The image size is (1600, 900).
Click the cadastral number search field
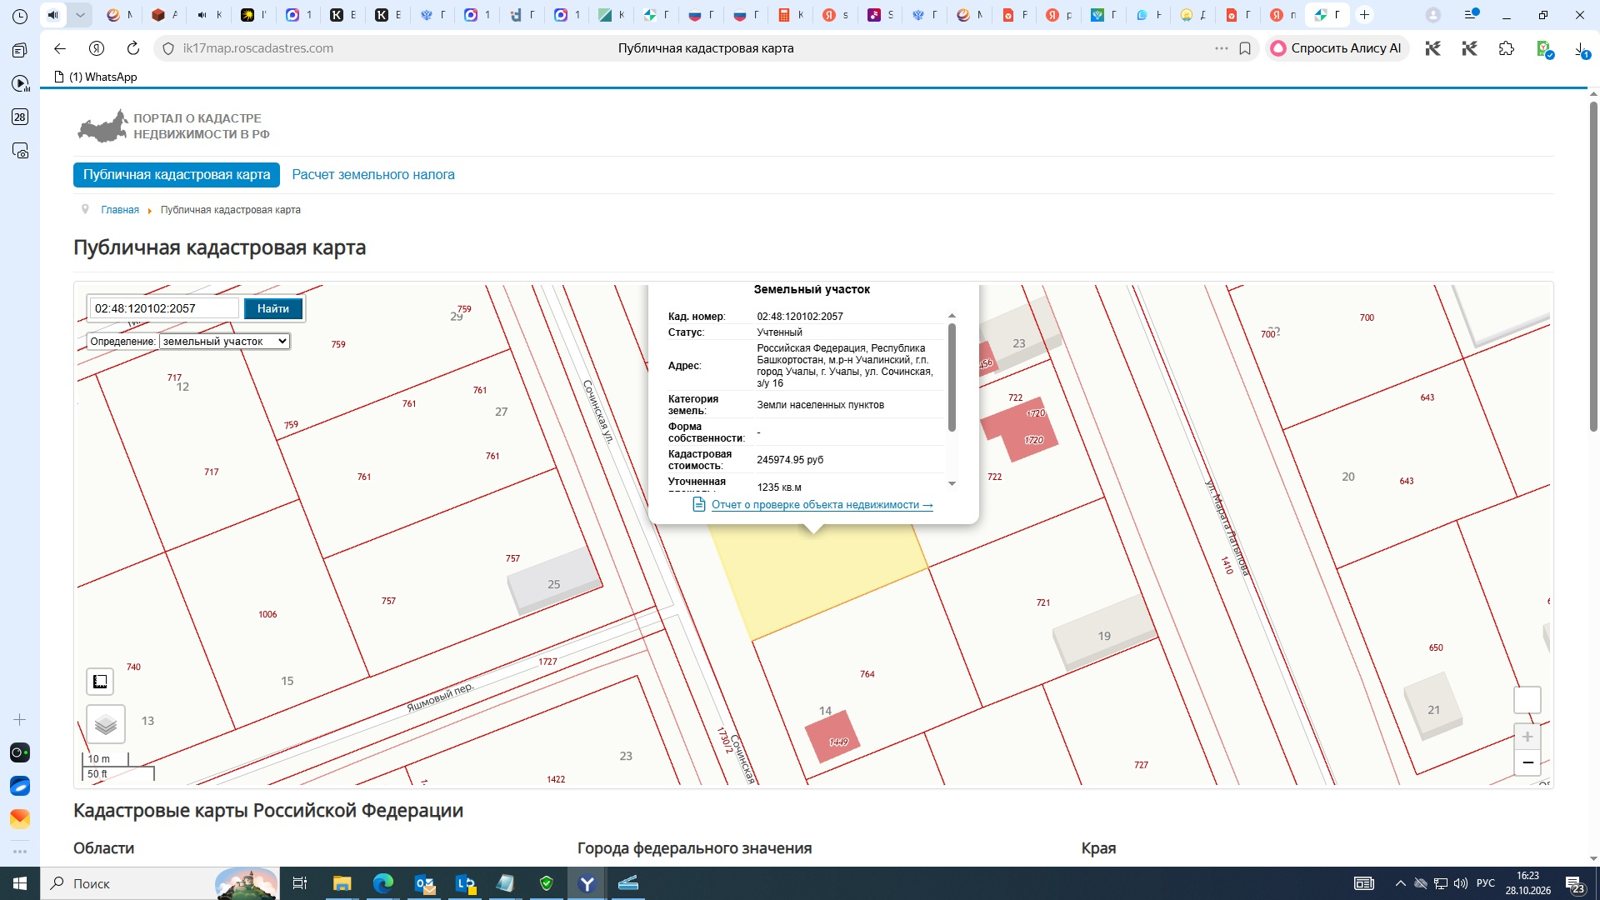[165, 309]
